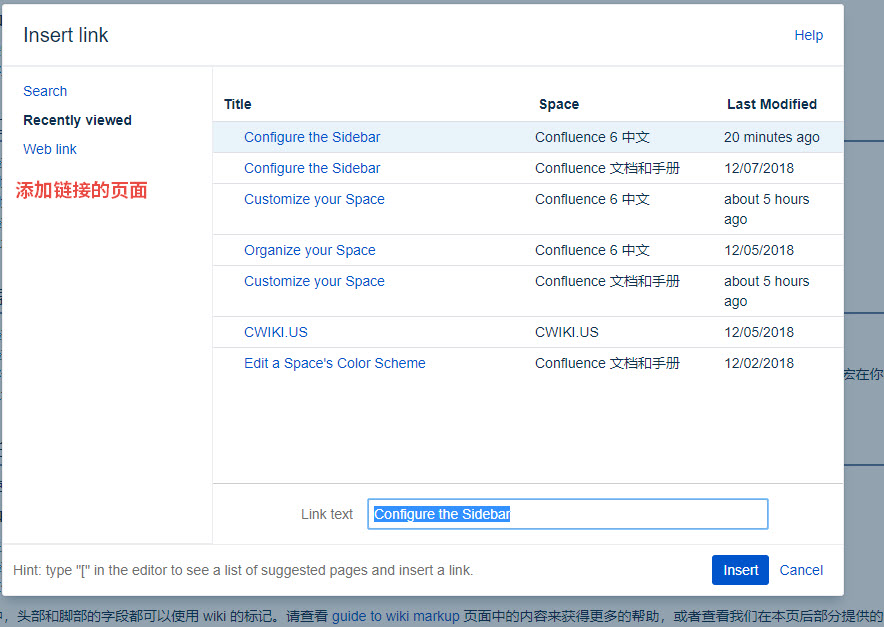Click the Space column header
This screenshot has width=884, height=627.
click(559, 104)
